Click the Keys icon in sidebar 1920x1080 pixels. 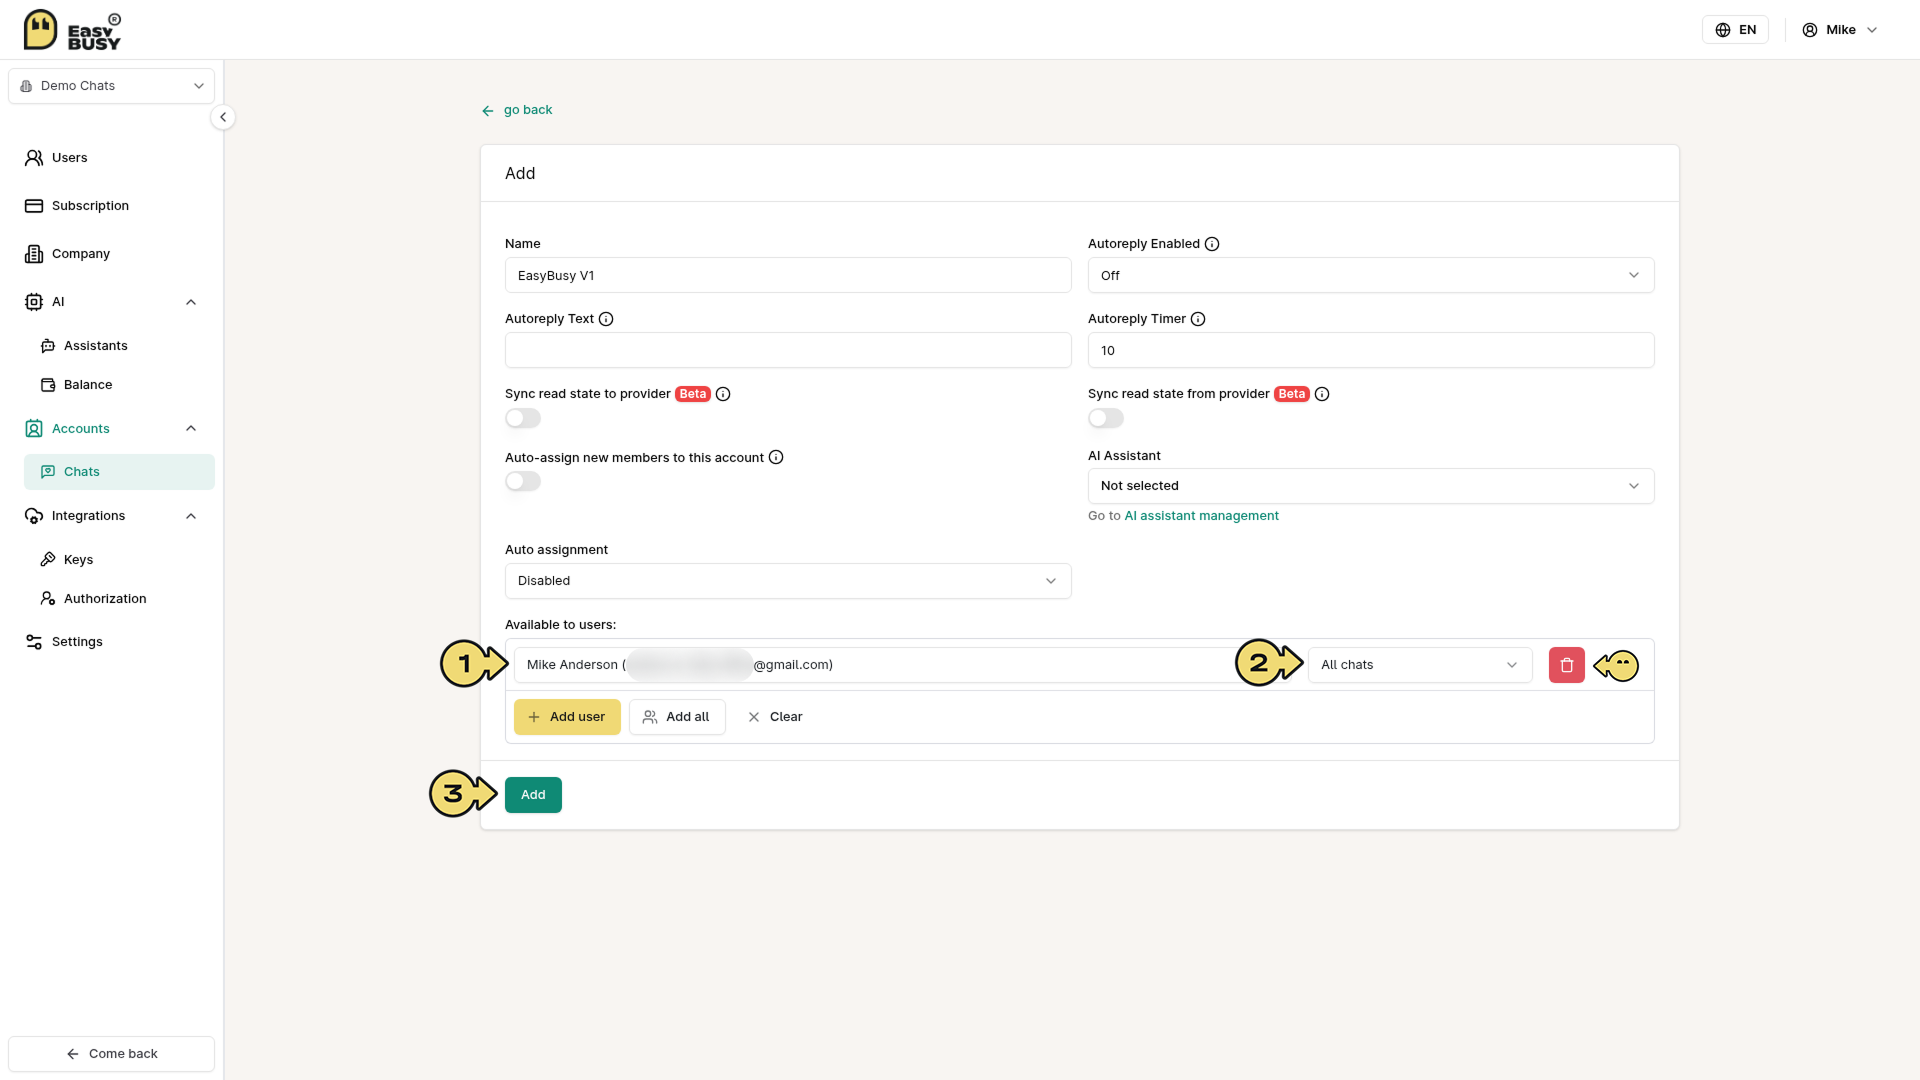[x=48, y=560]
